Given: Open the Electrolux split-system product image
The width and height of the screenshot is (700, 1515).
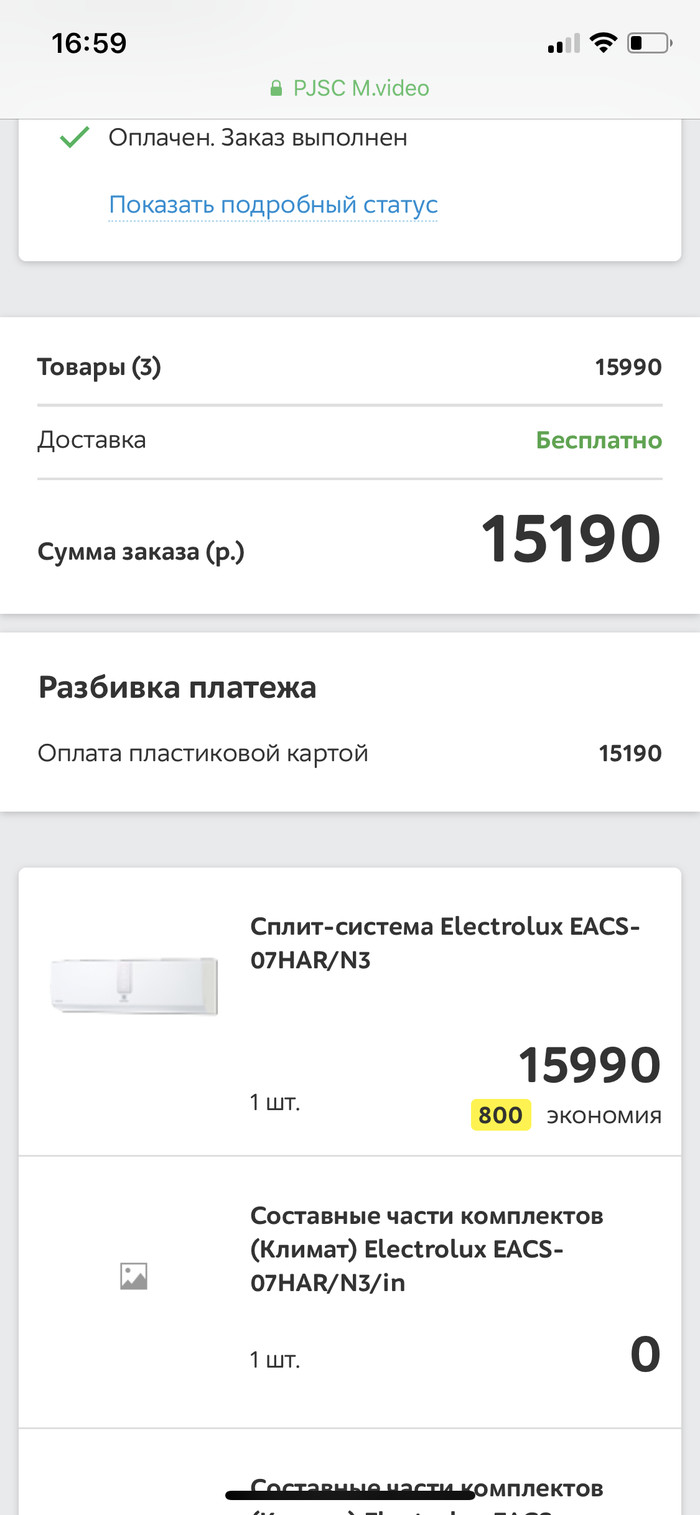Looking at the screenshot, I should [134, 984].
